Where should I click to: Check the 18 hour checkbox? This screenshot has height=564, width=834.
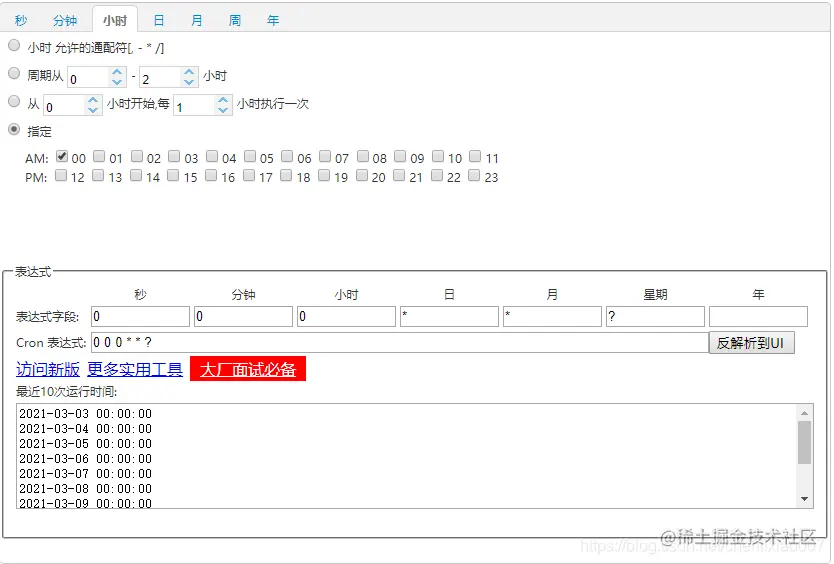(x=286, y=175)
